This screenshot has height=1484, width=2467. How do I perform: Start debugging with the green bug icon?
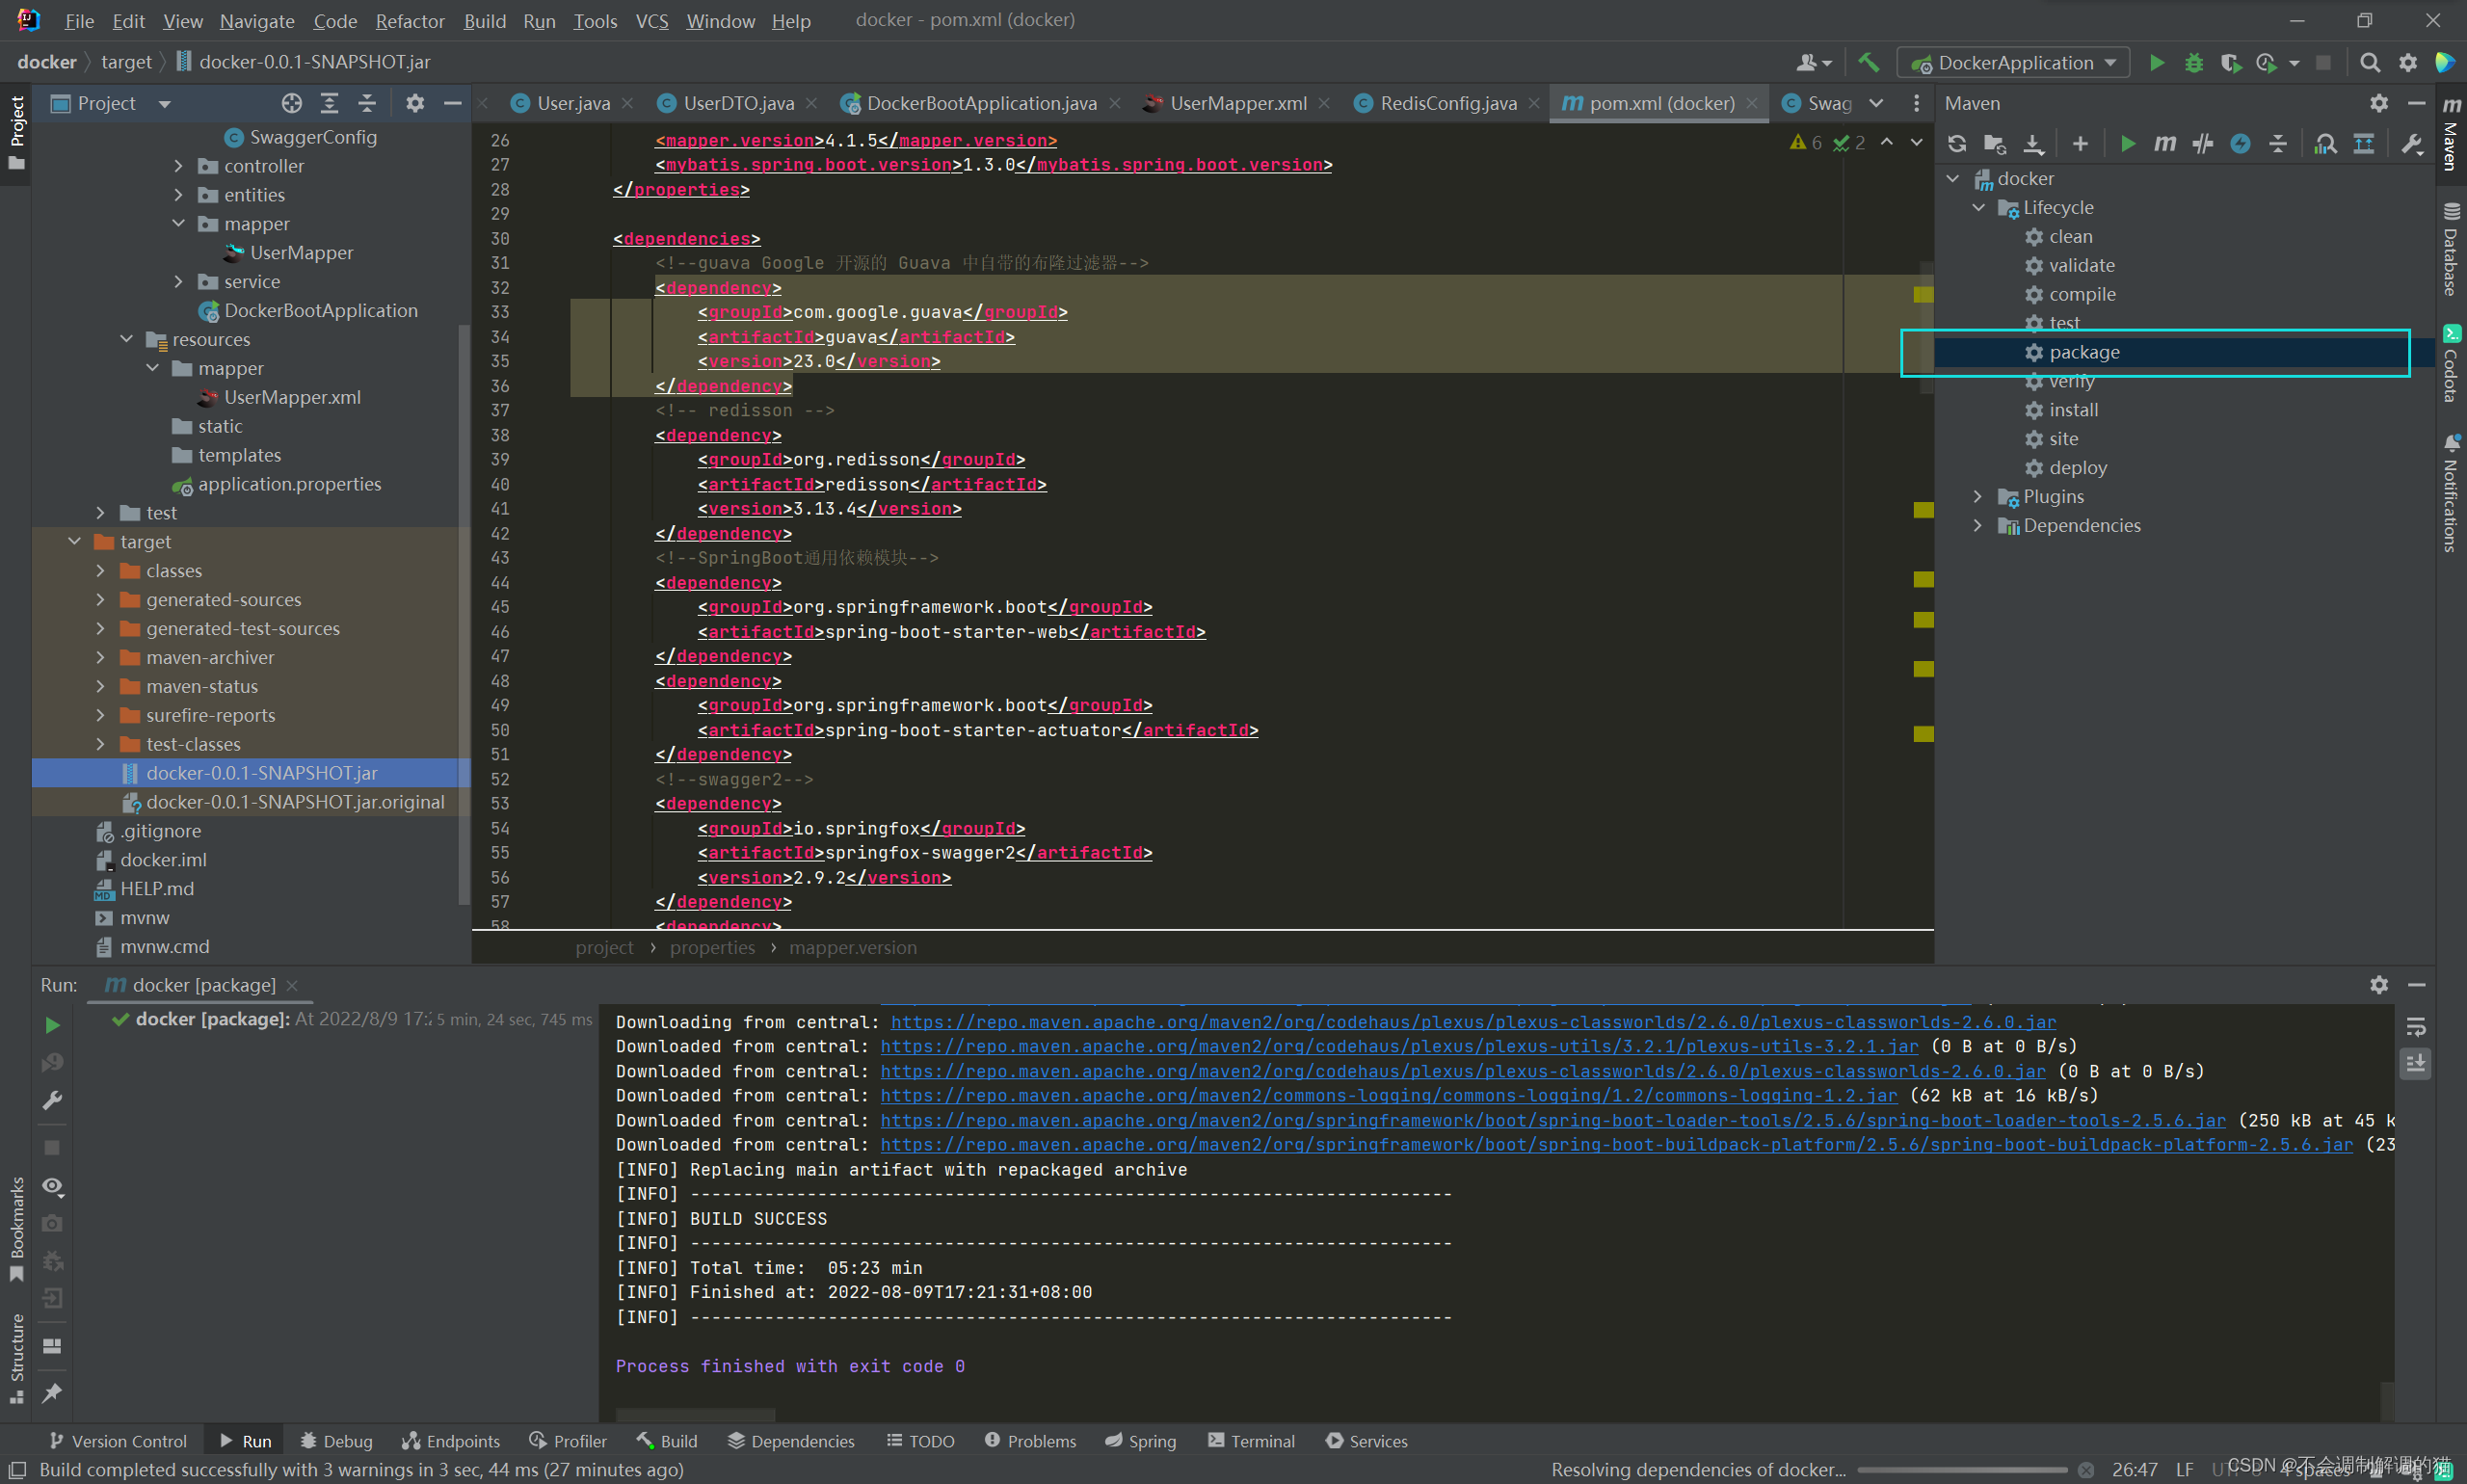coord(2194,62)
